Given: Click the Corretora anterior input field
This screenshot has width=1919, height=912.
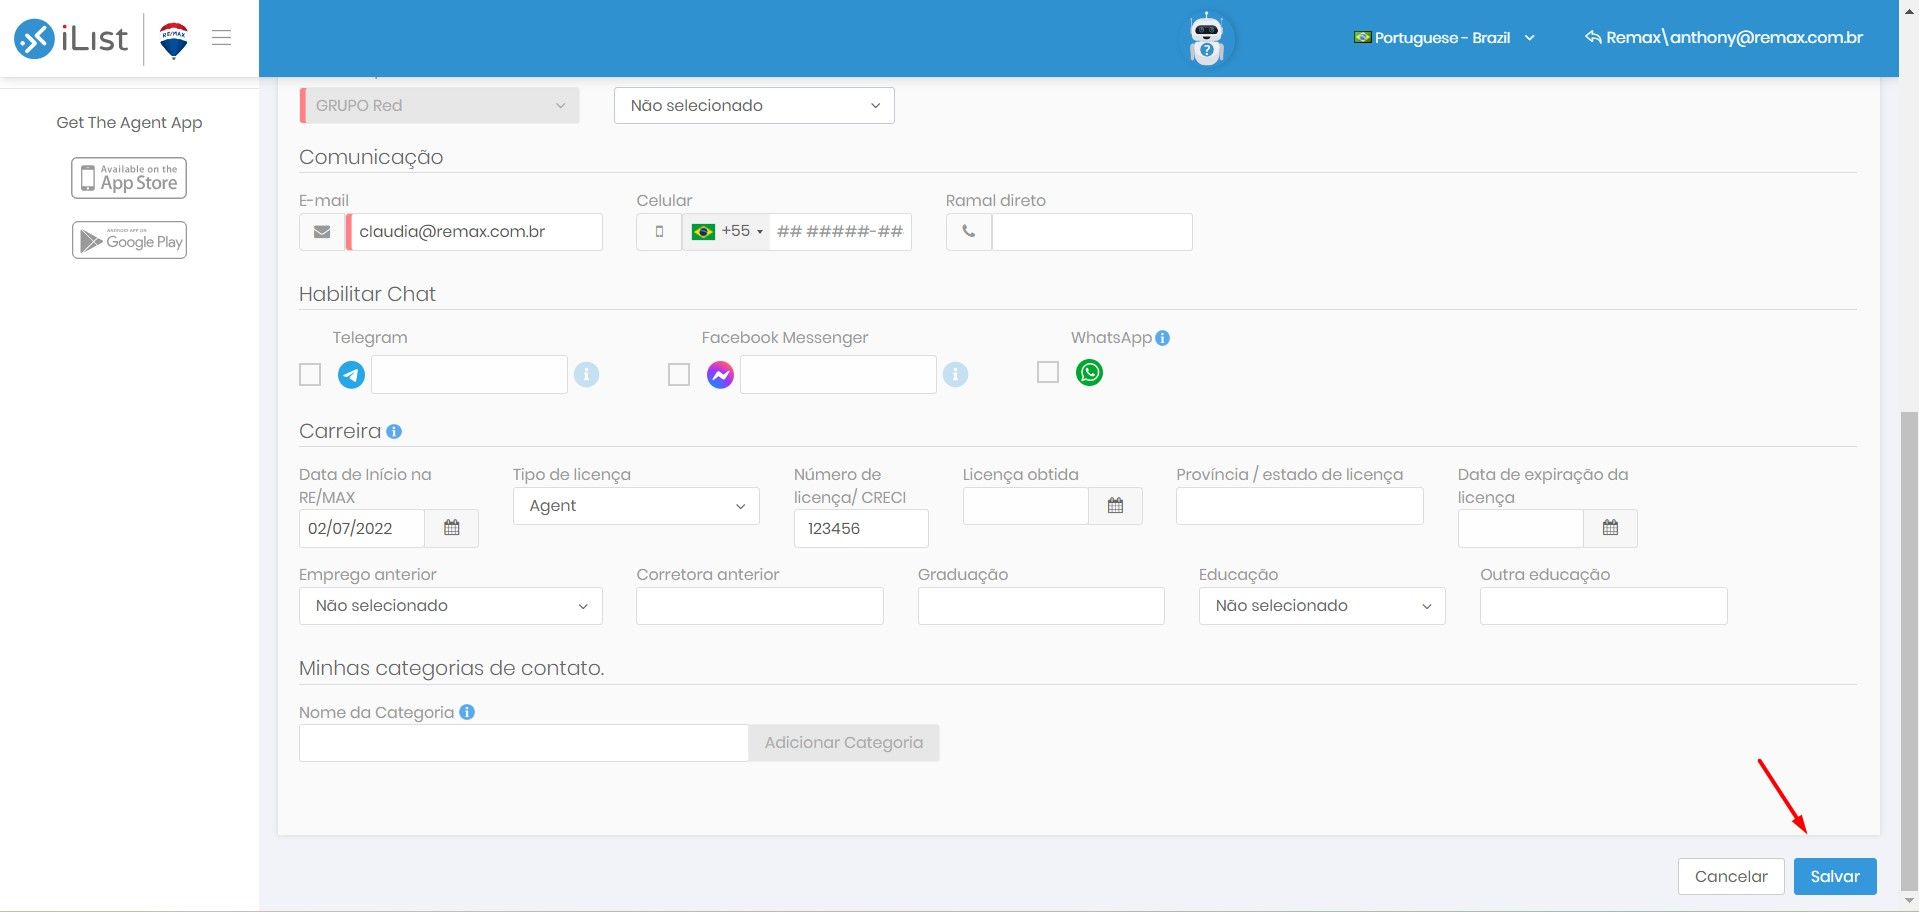Looking at the screenshot, I should (x=760, y=606).
